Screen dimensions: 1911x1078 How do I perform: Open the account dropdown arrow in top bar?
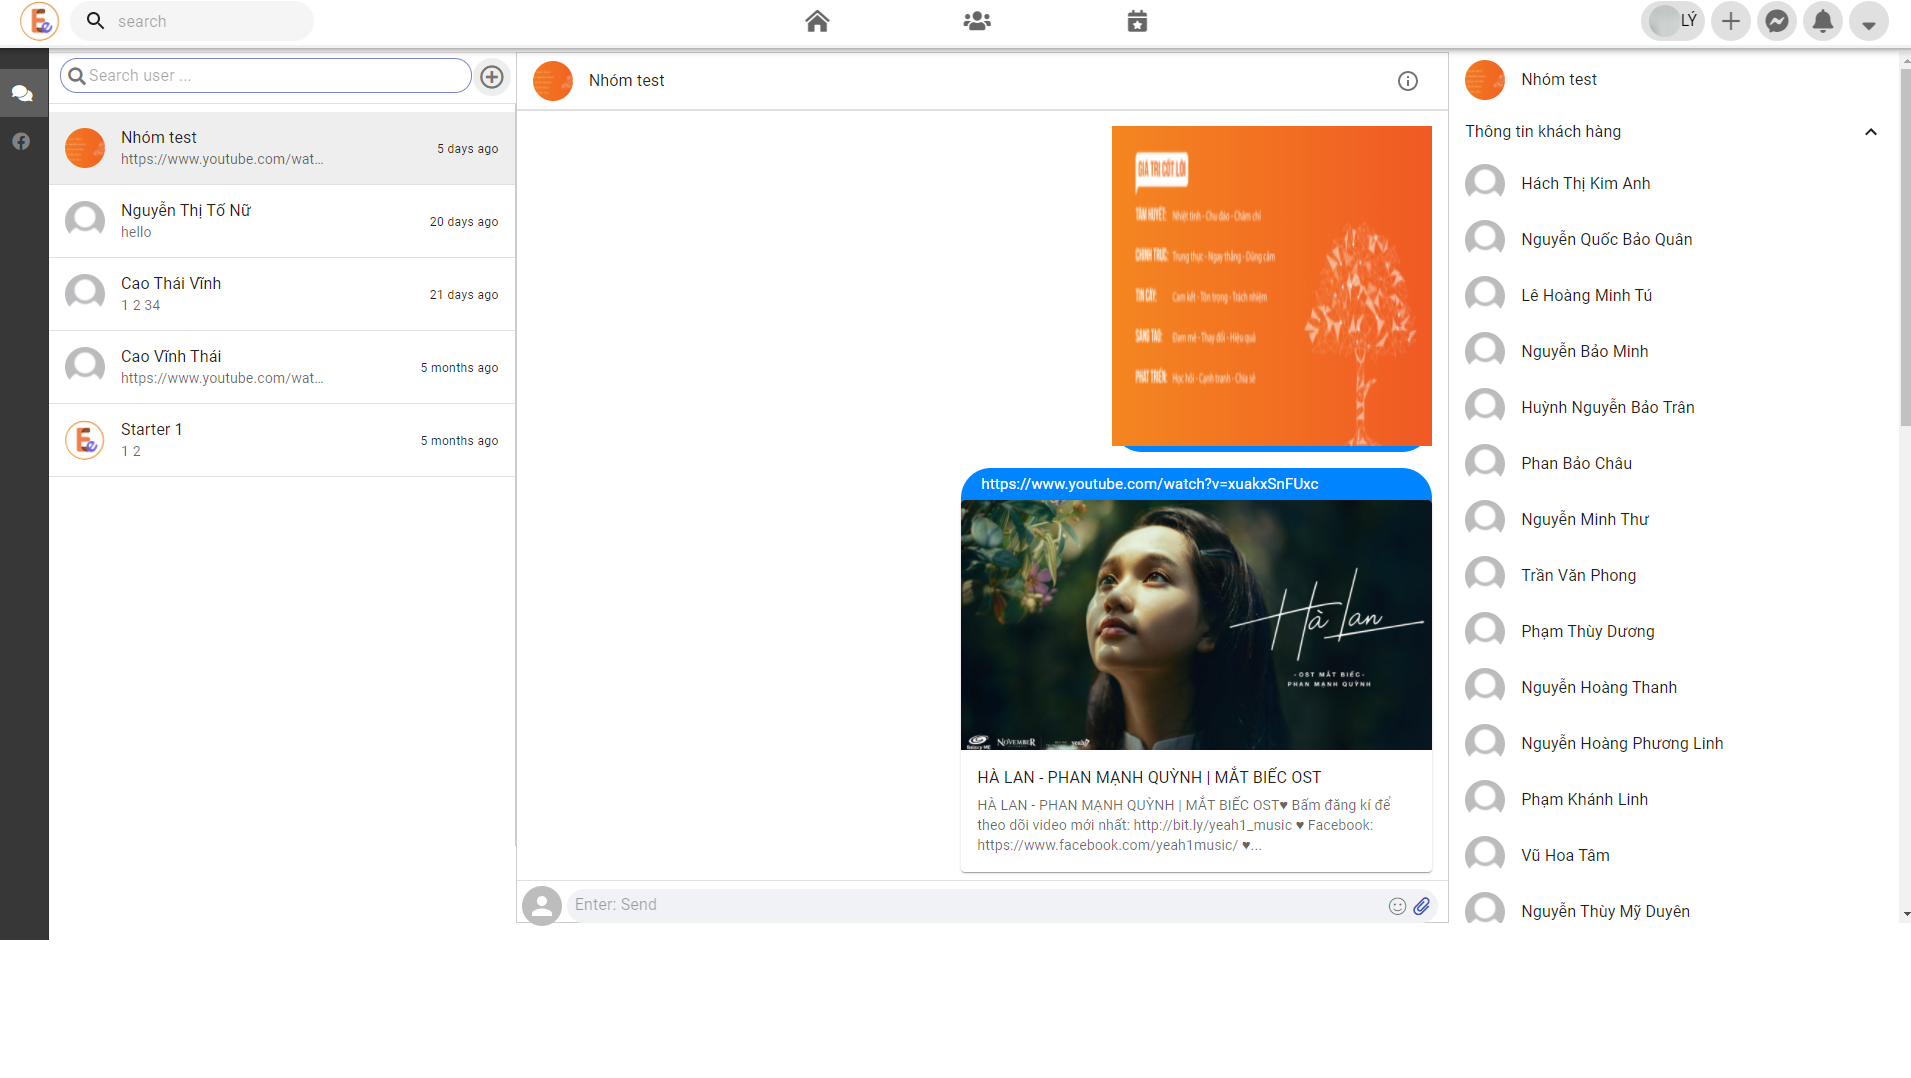pos(1869,21)
